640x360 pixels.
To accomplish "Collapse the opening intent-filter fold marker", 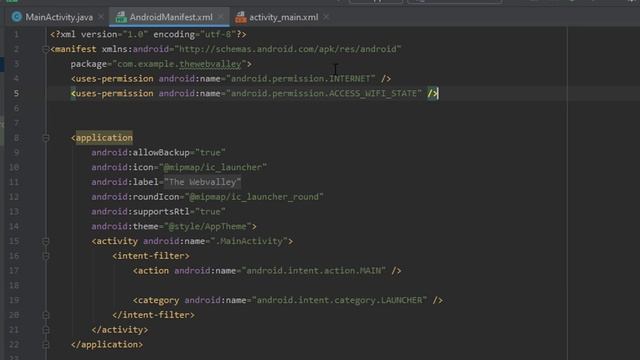I will click(46, 256).
